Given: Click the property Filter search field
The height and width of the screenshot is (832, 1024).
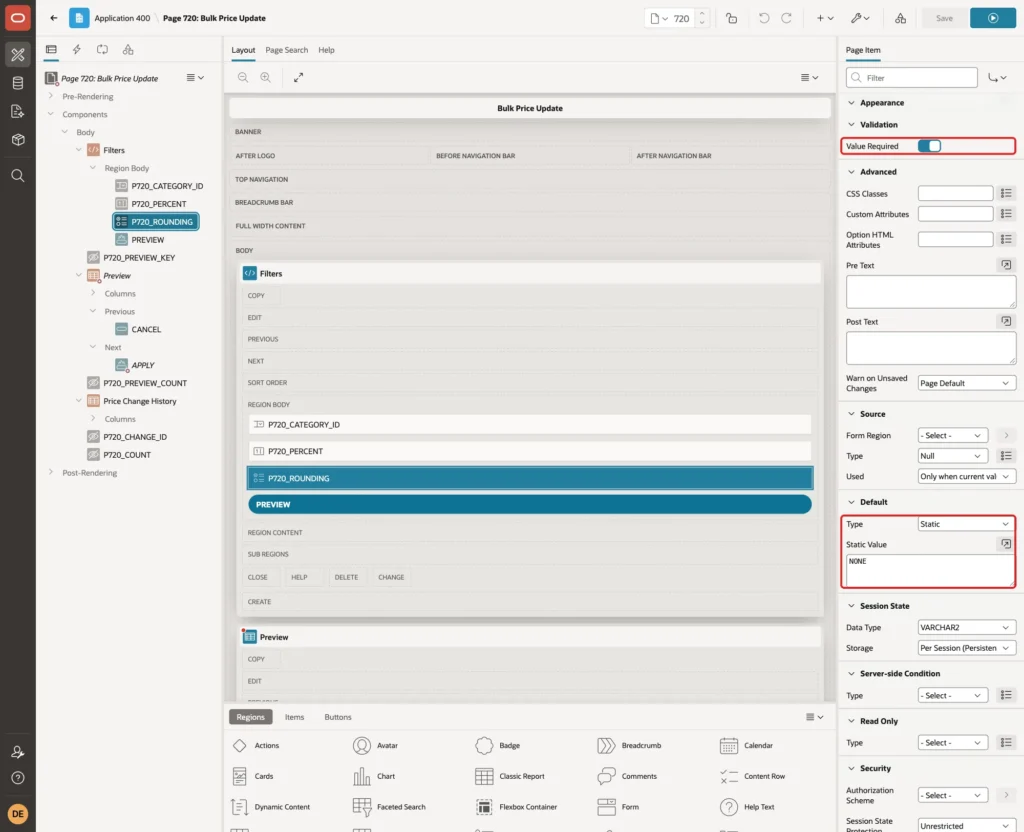Looking at the screenshot, I should coord(912,78).
